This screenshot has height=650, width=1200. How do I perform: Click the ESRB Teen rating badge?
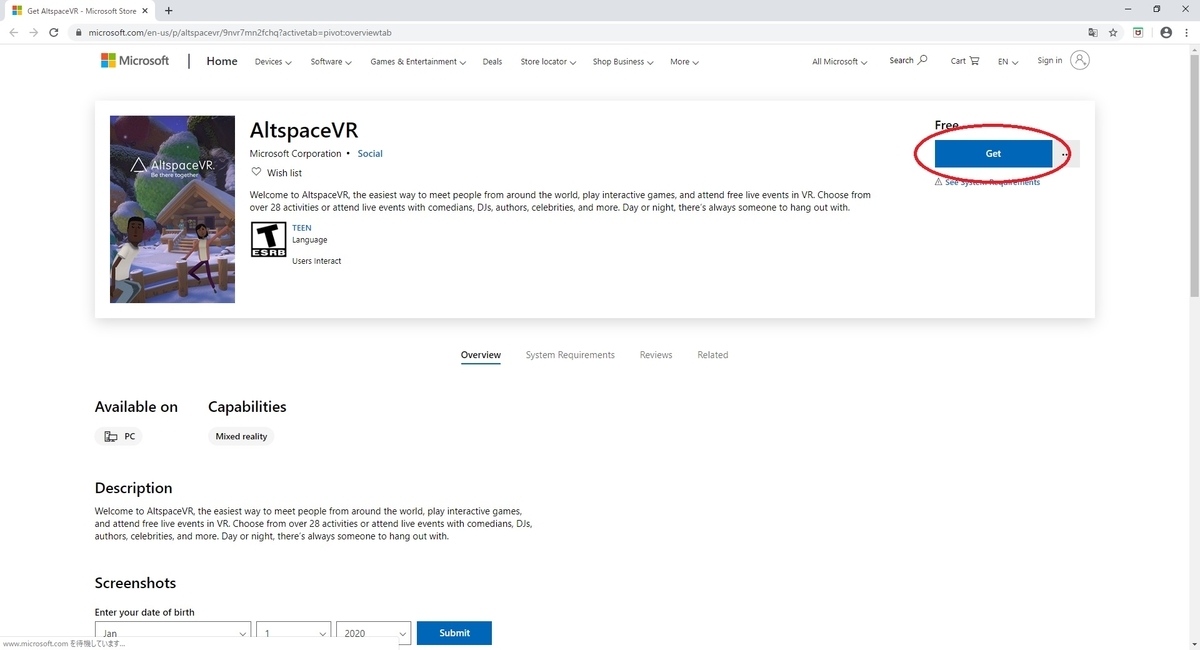268,239
